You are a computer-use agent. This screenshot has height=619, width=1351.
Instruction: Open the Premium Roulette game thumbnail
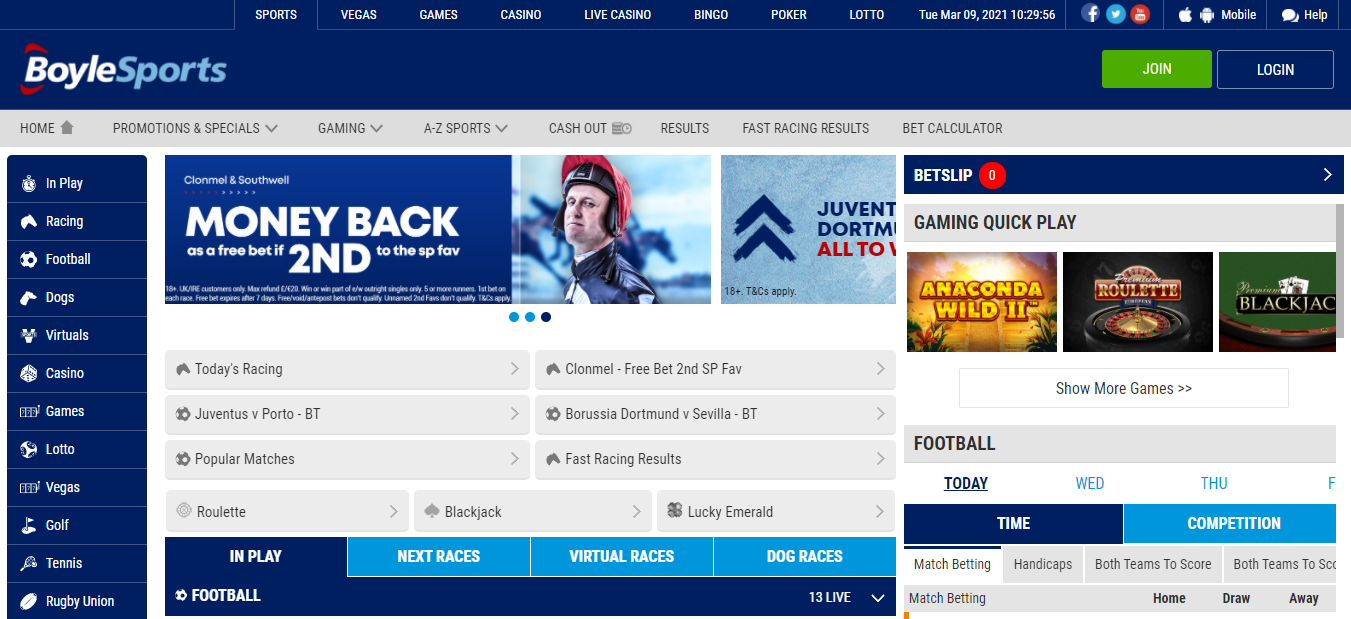[1138, 302]
